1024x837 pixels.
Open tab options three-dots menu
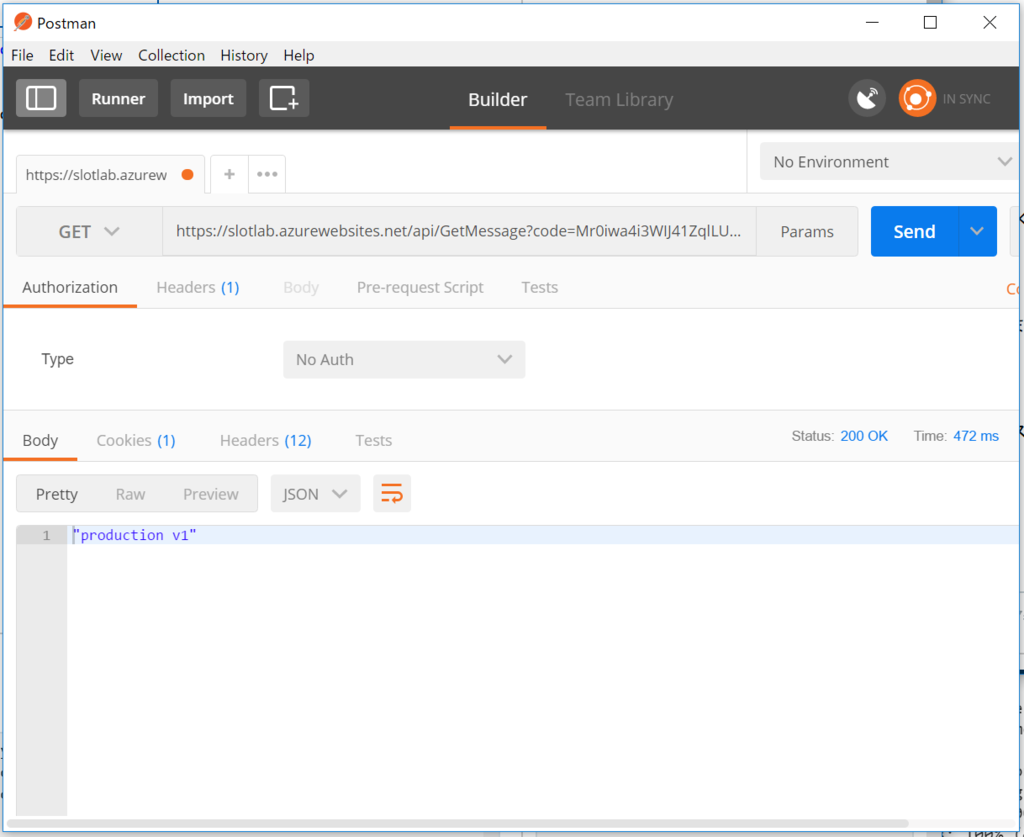(x=267, y=174)
